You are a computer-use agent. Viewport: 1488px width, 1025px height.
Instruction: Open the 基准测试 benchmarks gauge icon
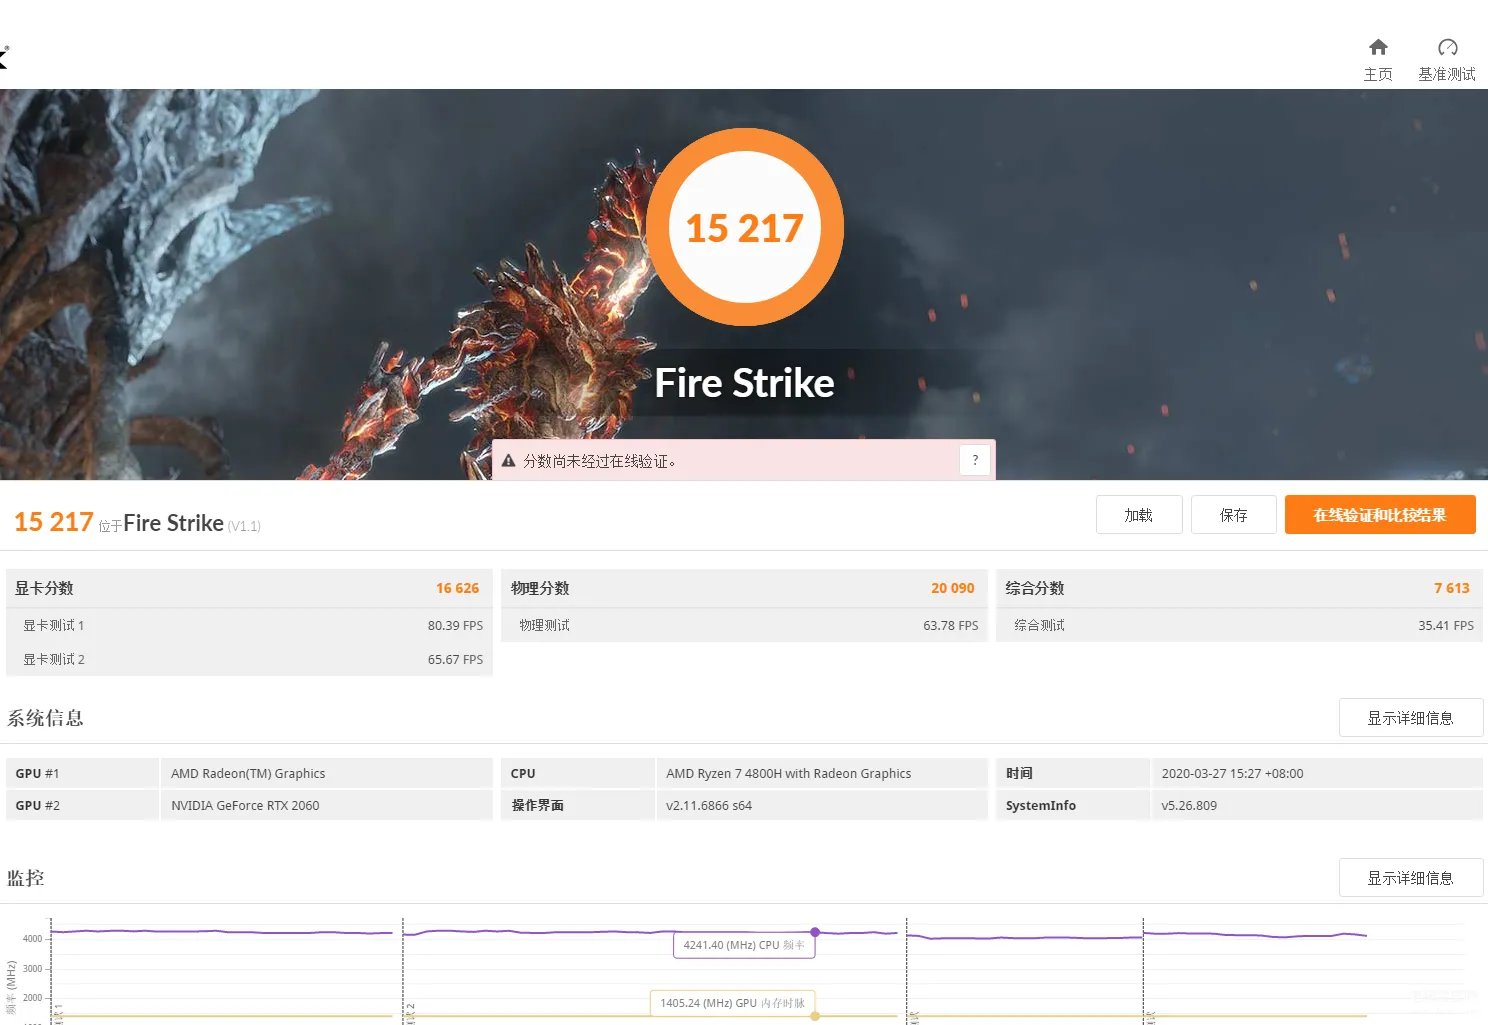click(1447, 47)
